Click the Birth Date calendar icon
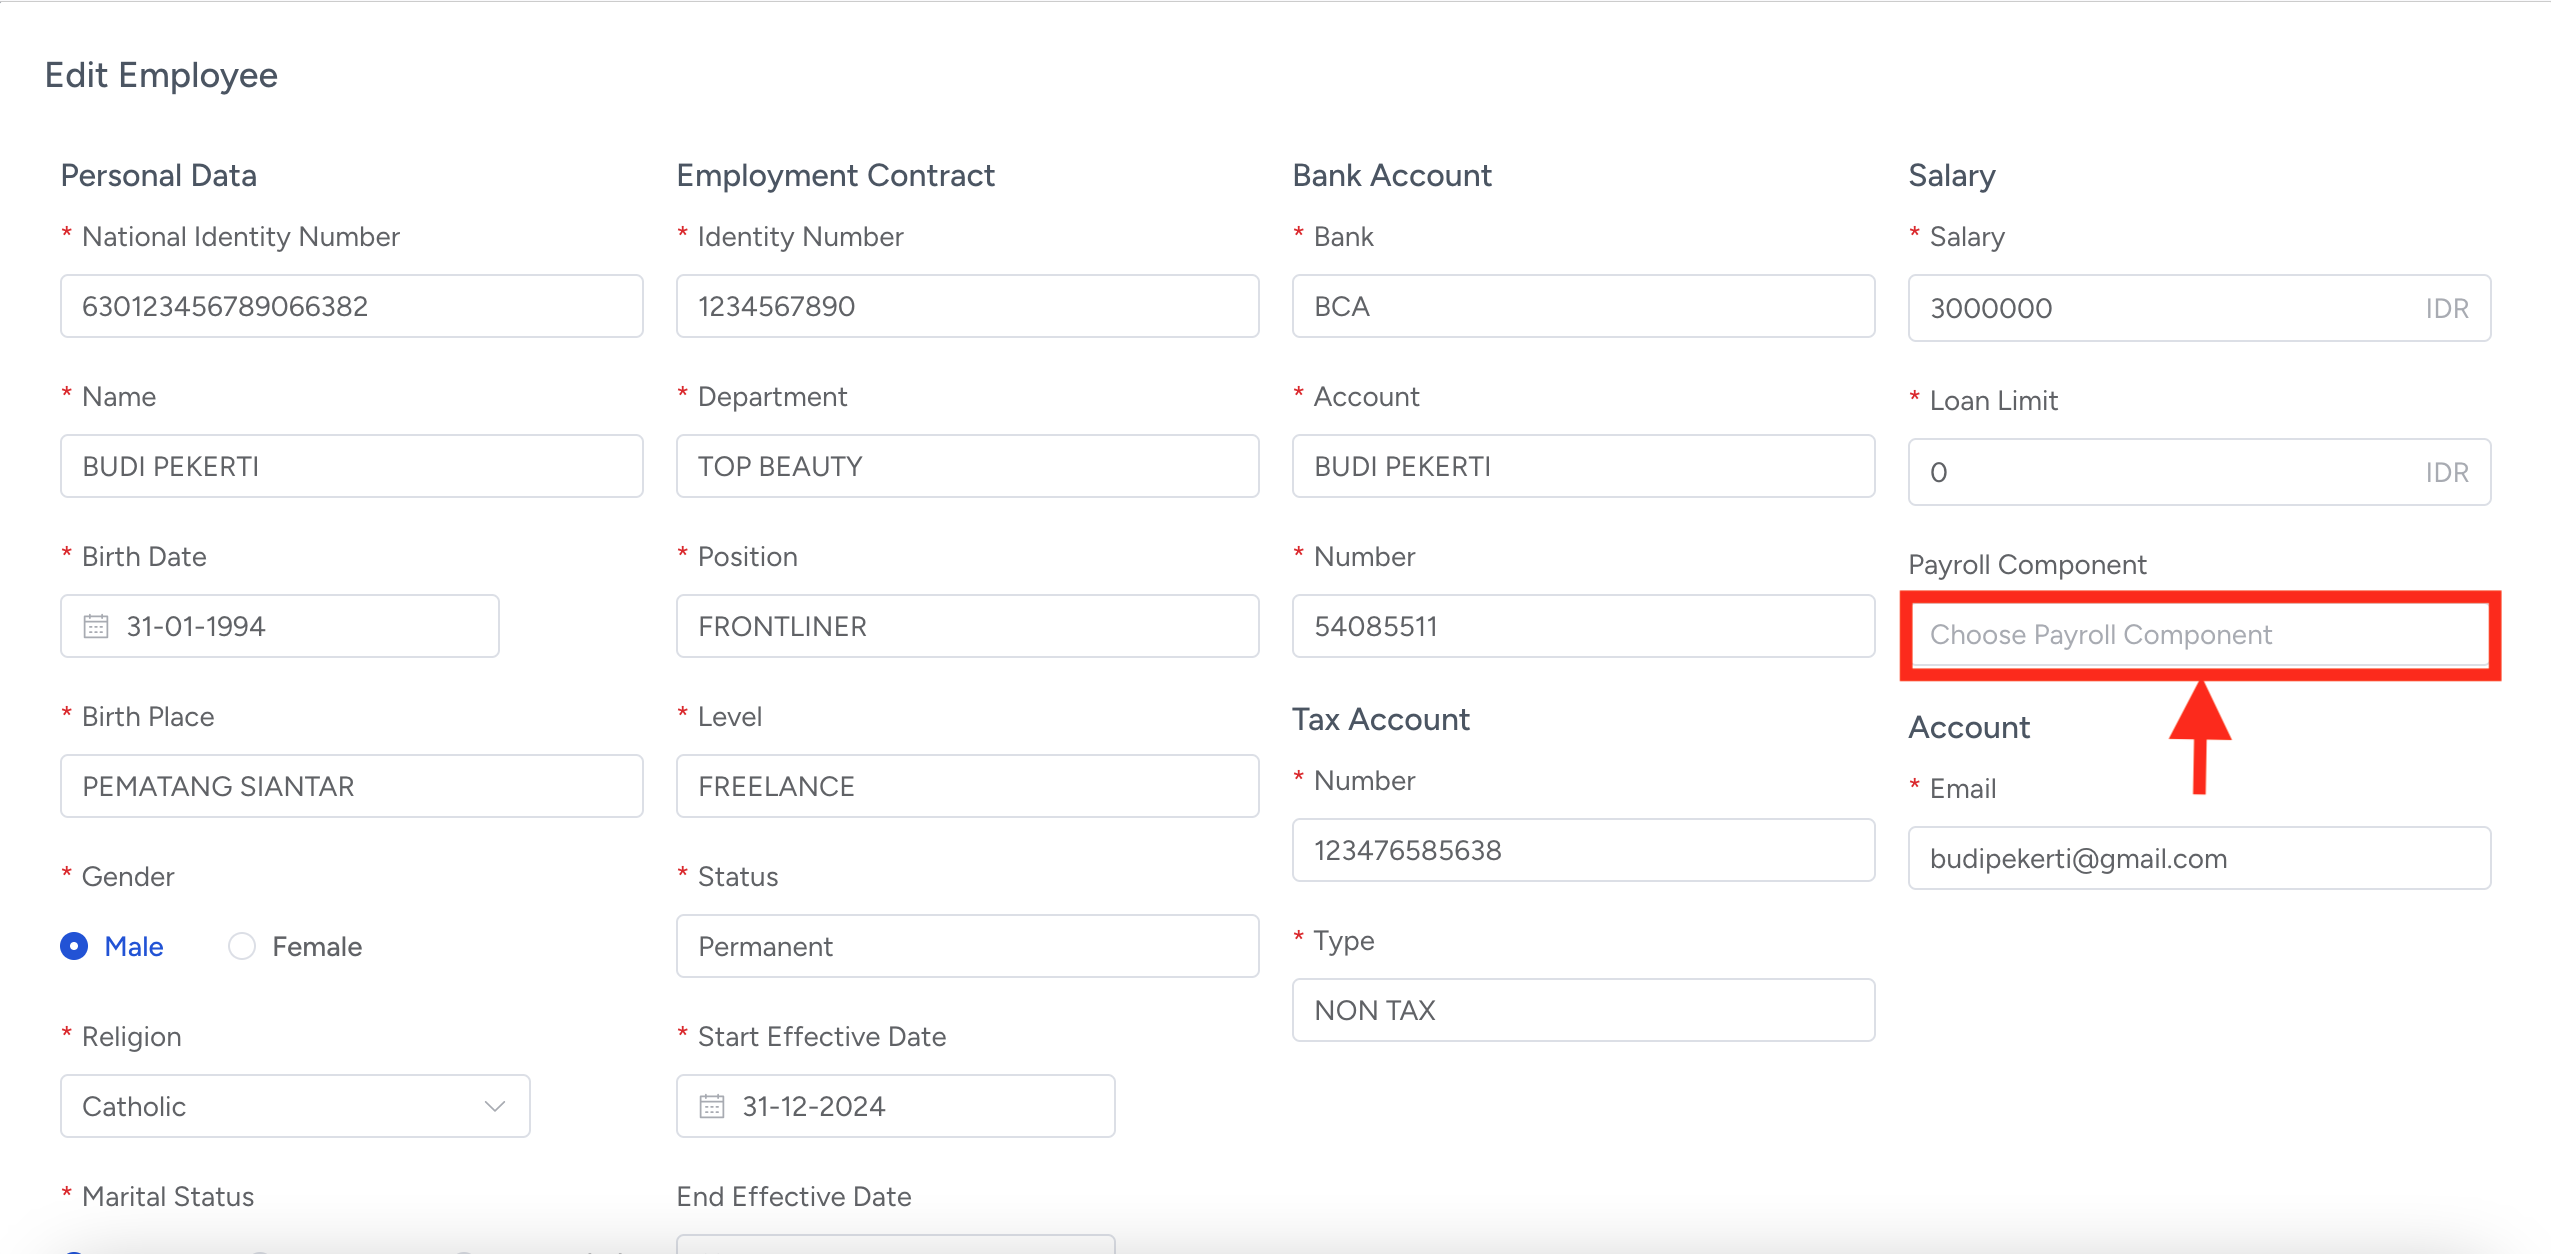The height and width of the screenshot is (1254, 2551). (96, 626)
